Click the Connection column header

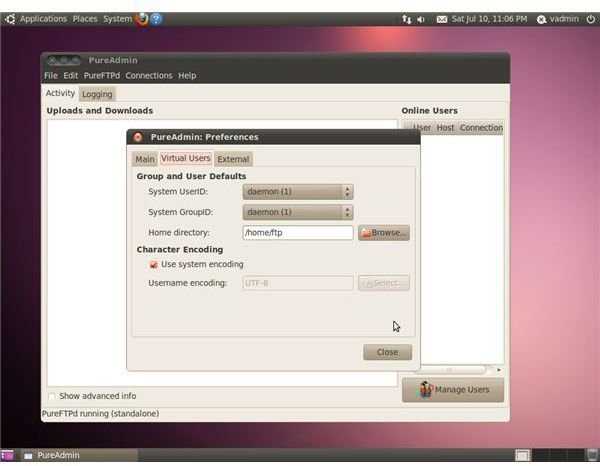[x=481, y=128]
